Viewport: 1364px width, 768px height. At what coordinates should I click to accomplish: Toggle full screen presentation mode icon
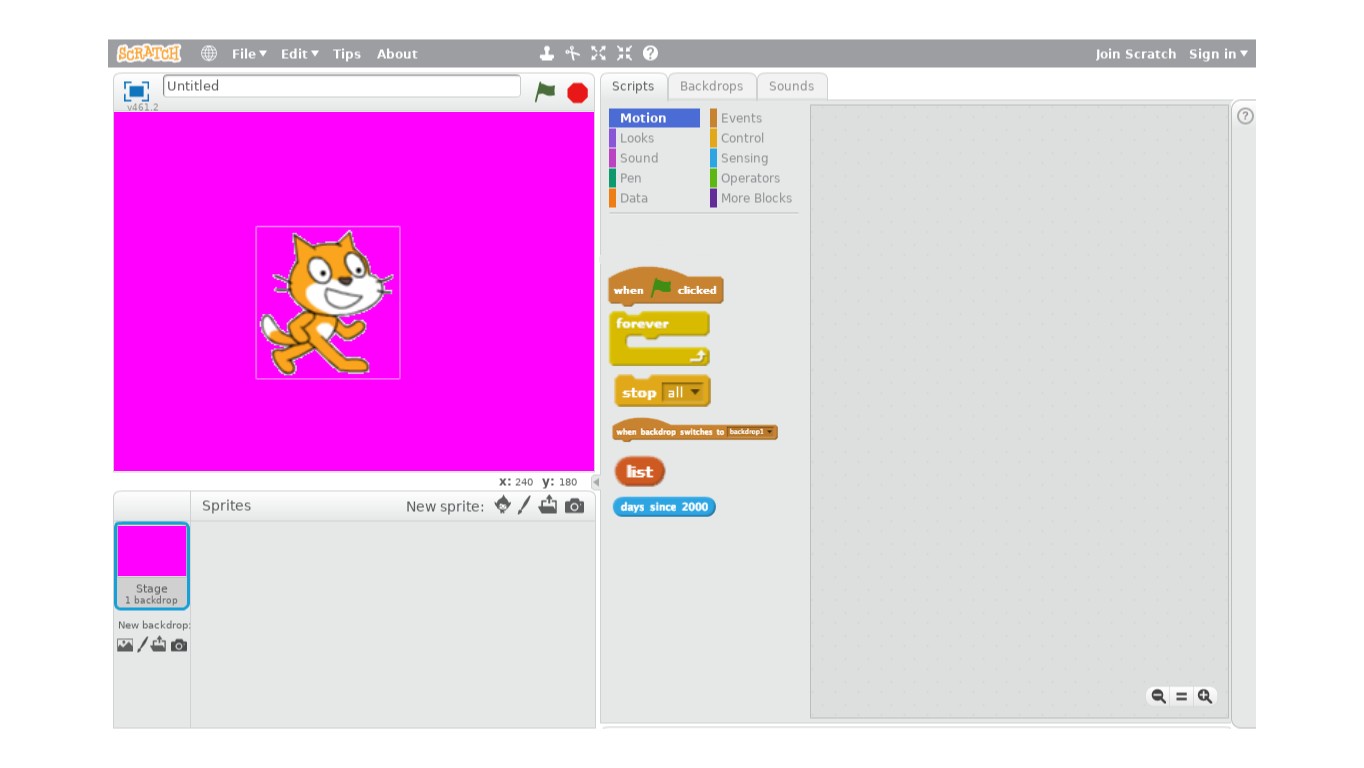[x=136, y=91]
